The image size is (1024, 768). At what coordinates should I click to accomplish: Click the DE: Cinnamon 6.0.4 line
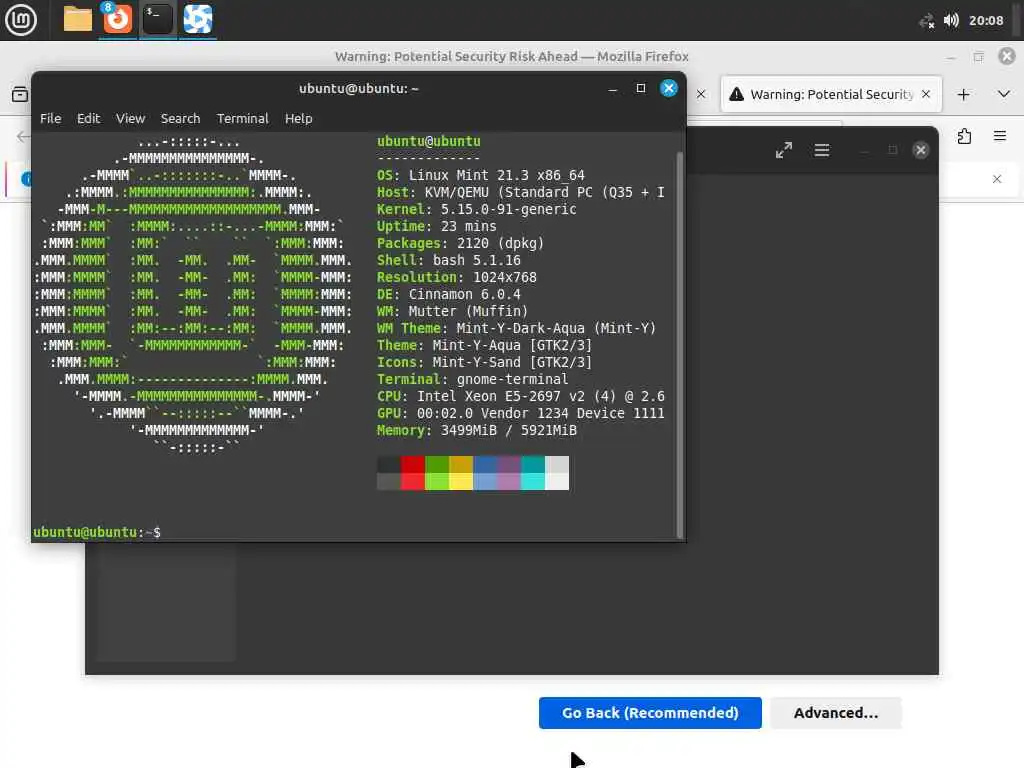(449, 294)
